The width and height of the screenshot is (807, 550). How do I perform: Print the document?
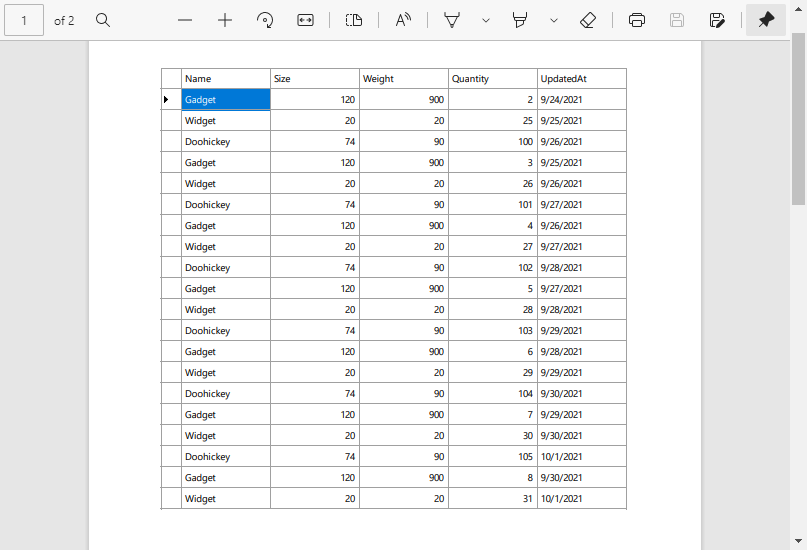click(637, 20)
